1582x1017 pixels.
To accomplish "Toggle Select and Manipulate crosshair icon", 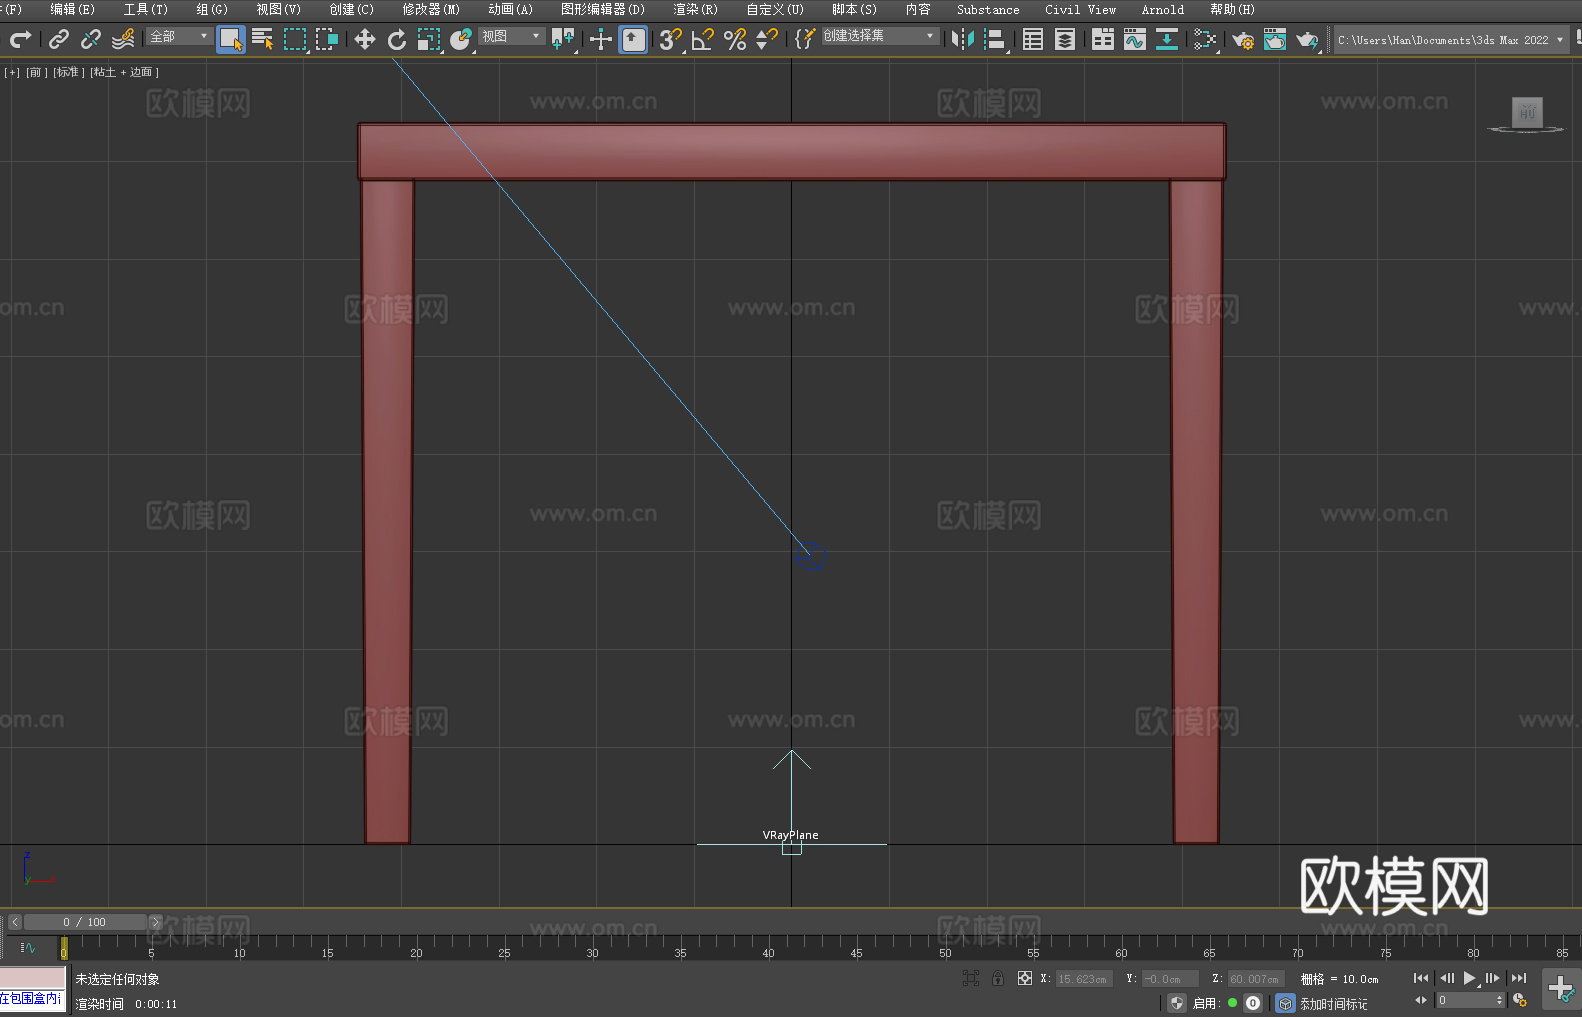I will (601, 39).
